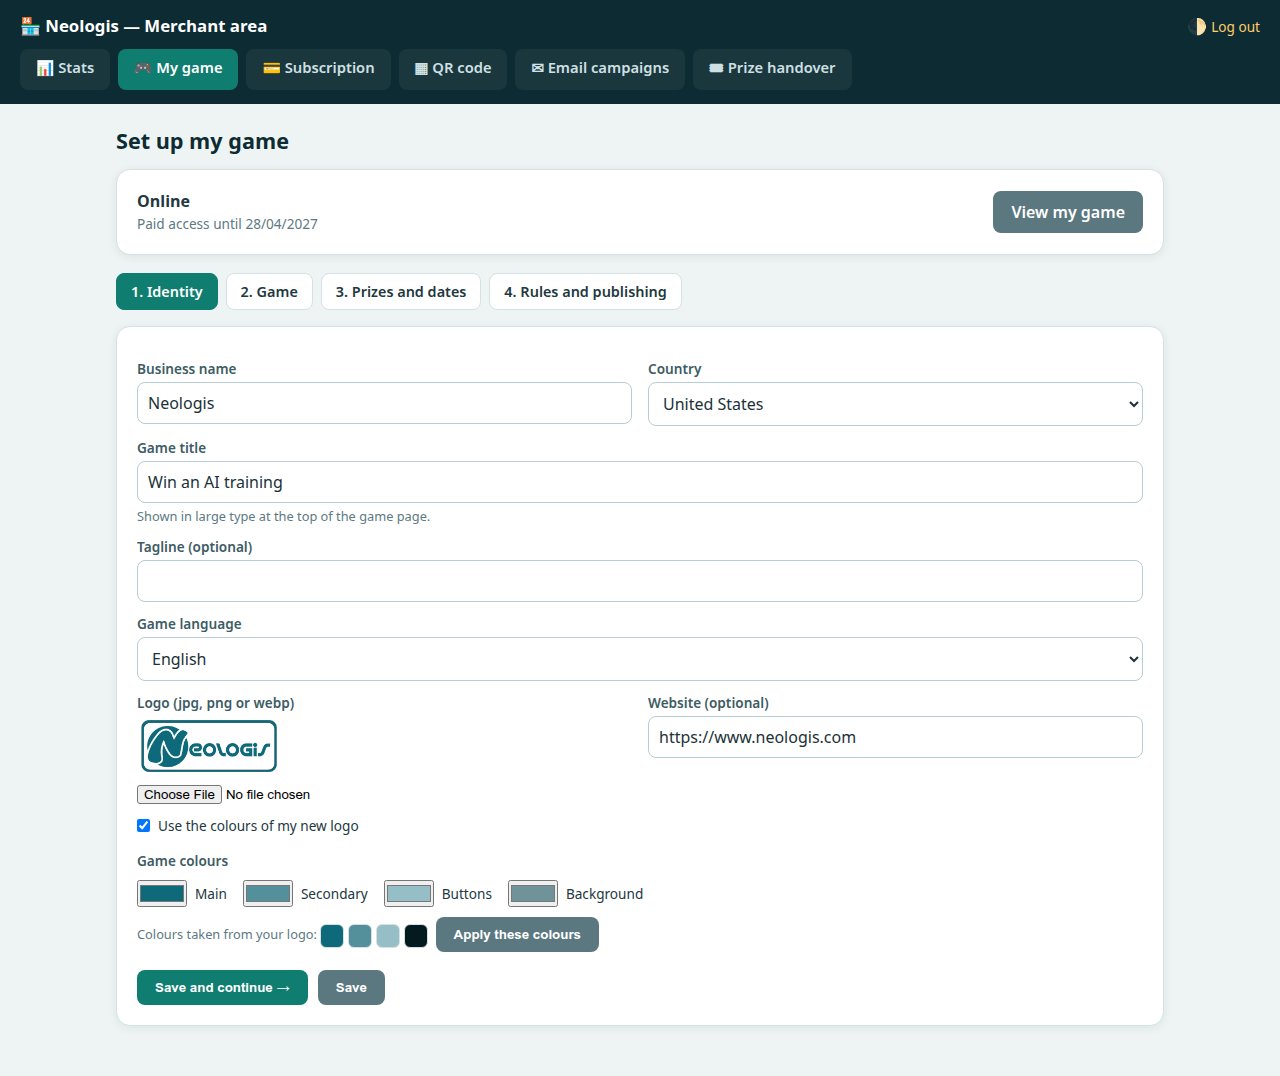Click the storefront icon beside Neologis

click(30, 26)
